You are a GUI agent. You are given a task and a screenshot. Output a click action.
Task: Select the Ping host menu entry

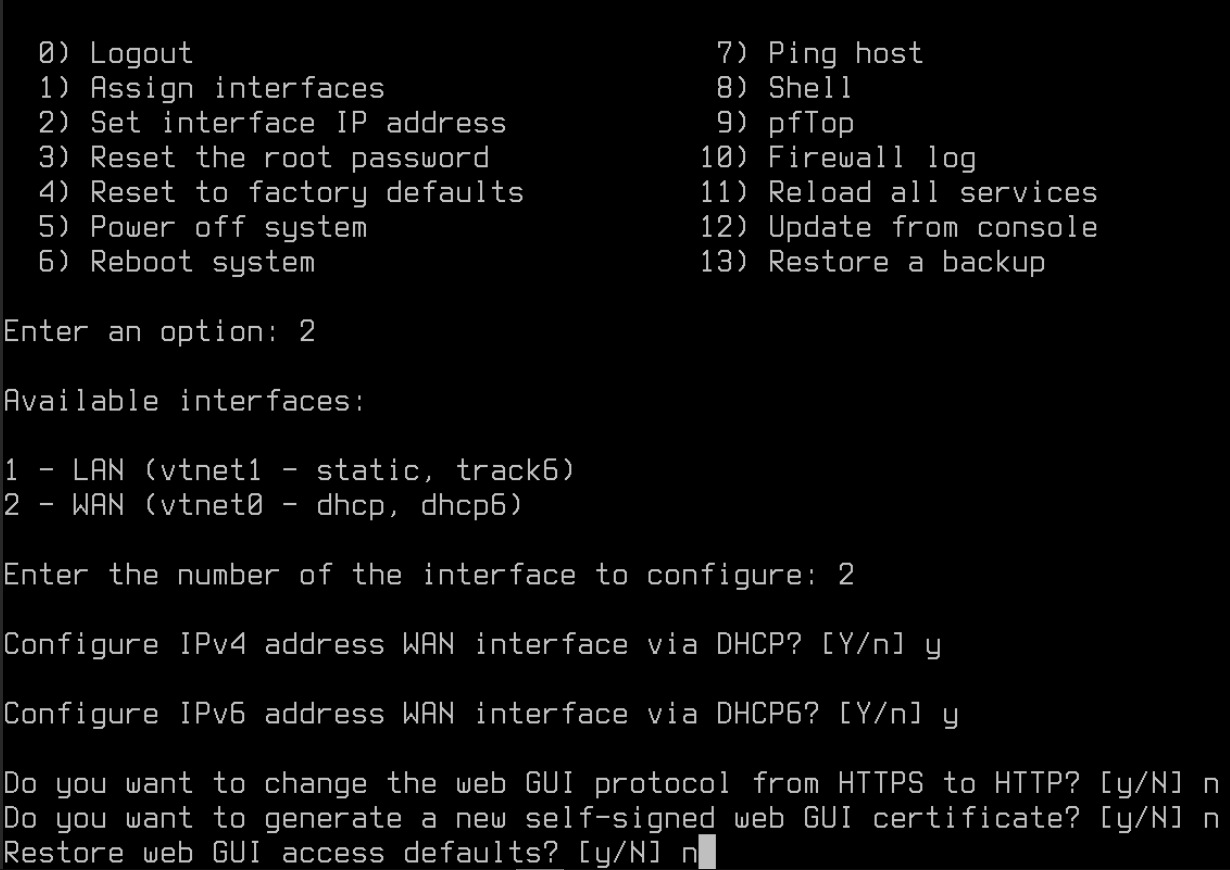coord(844,53)
